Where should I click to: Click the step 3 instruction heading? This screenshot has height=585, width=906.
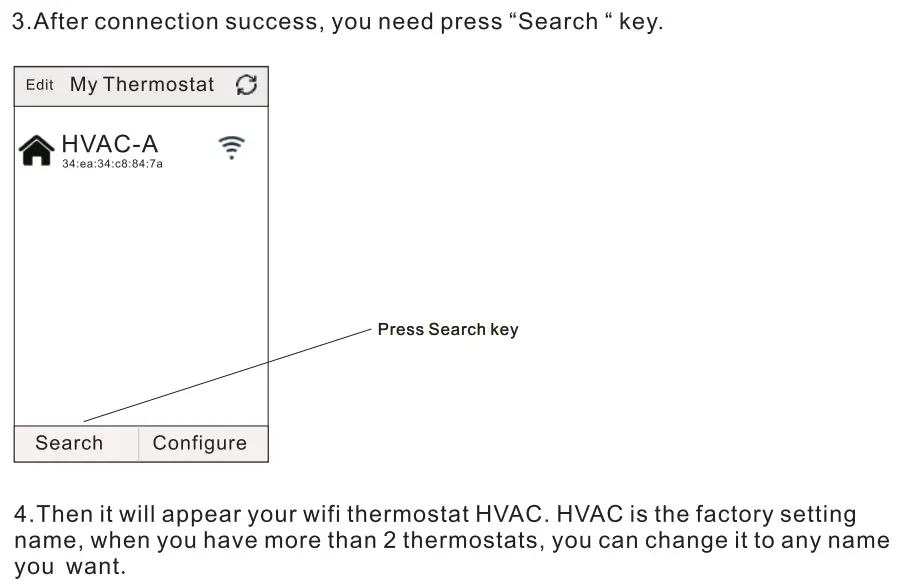click(x=336, y=22)
